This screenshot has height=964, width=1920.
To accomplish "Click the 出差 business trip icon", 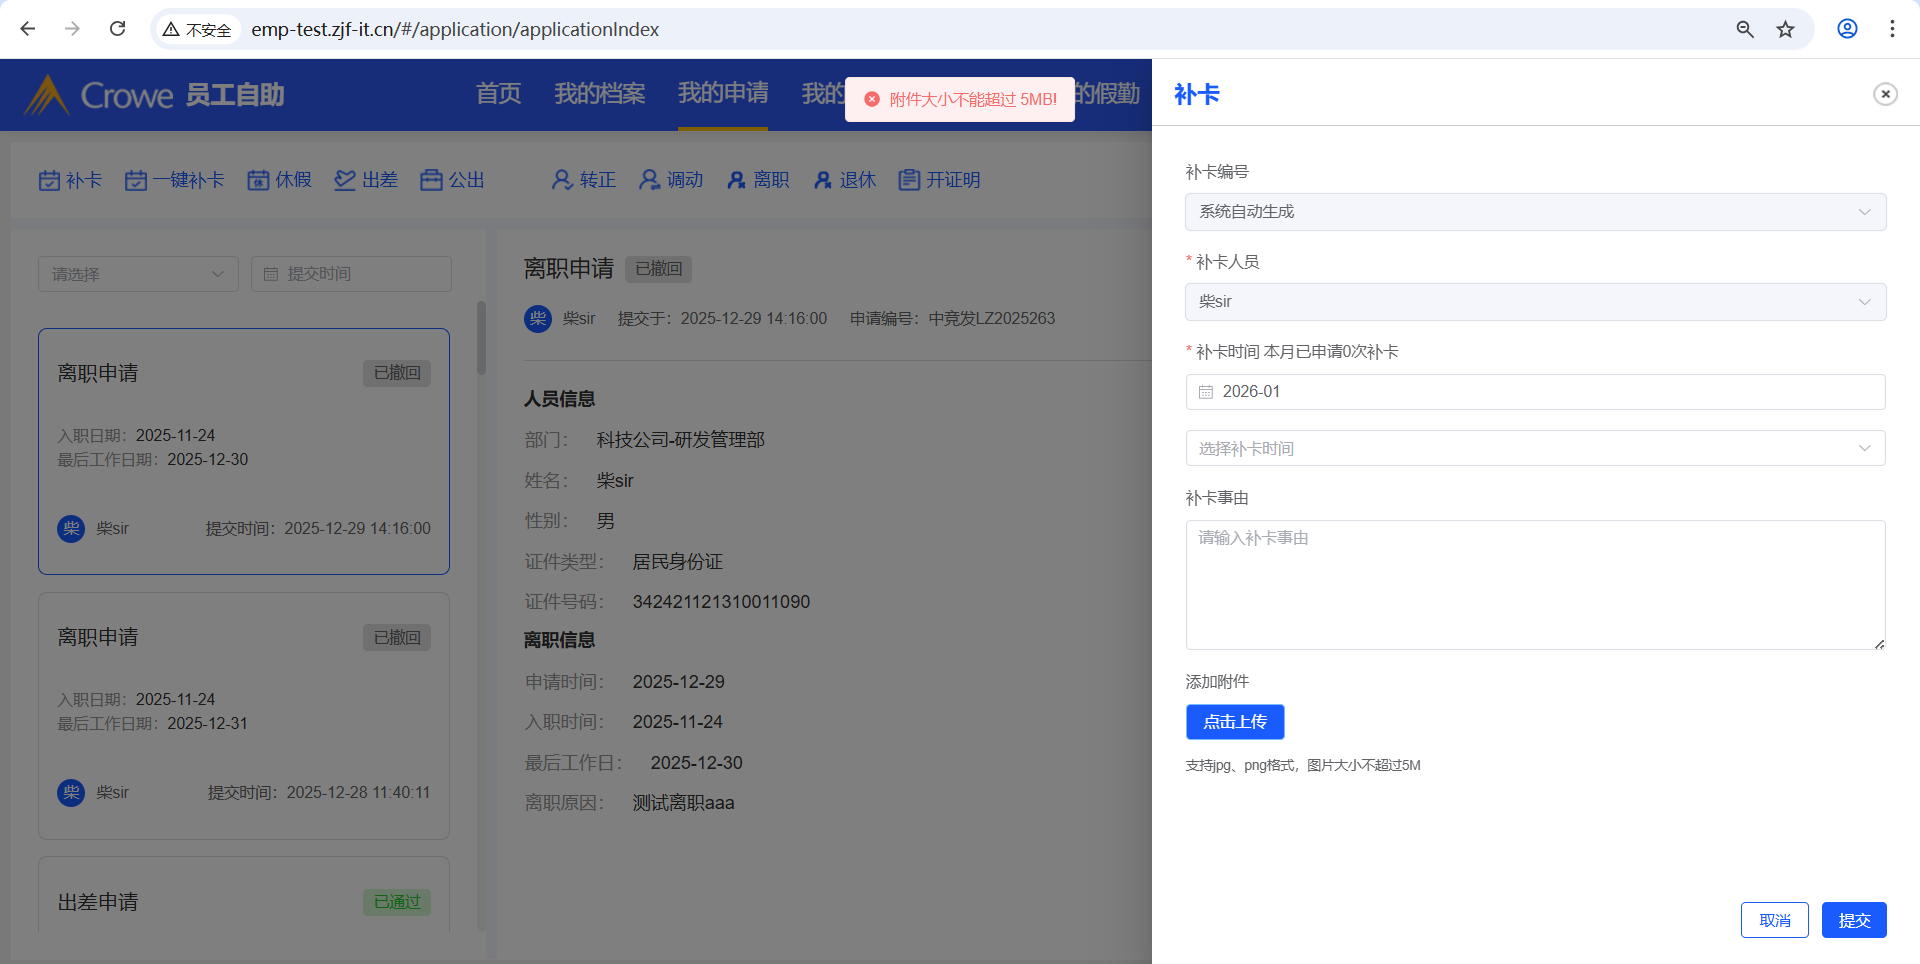I will [345, 180].
